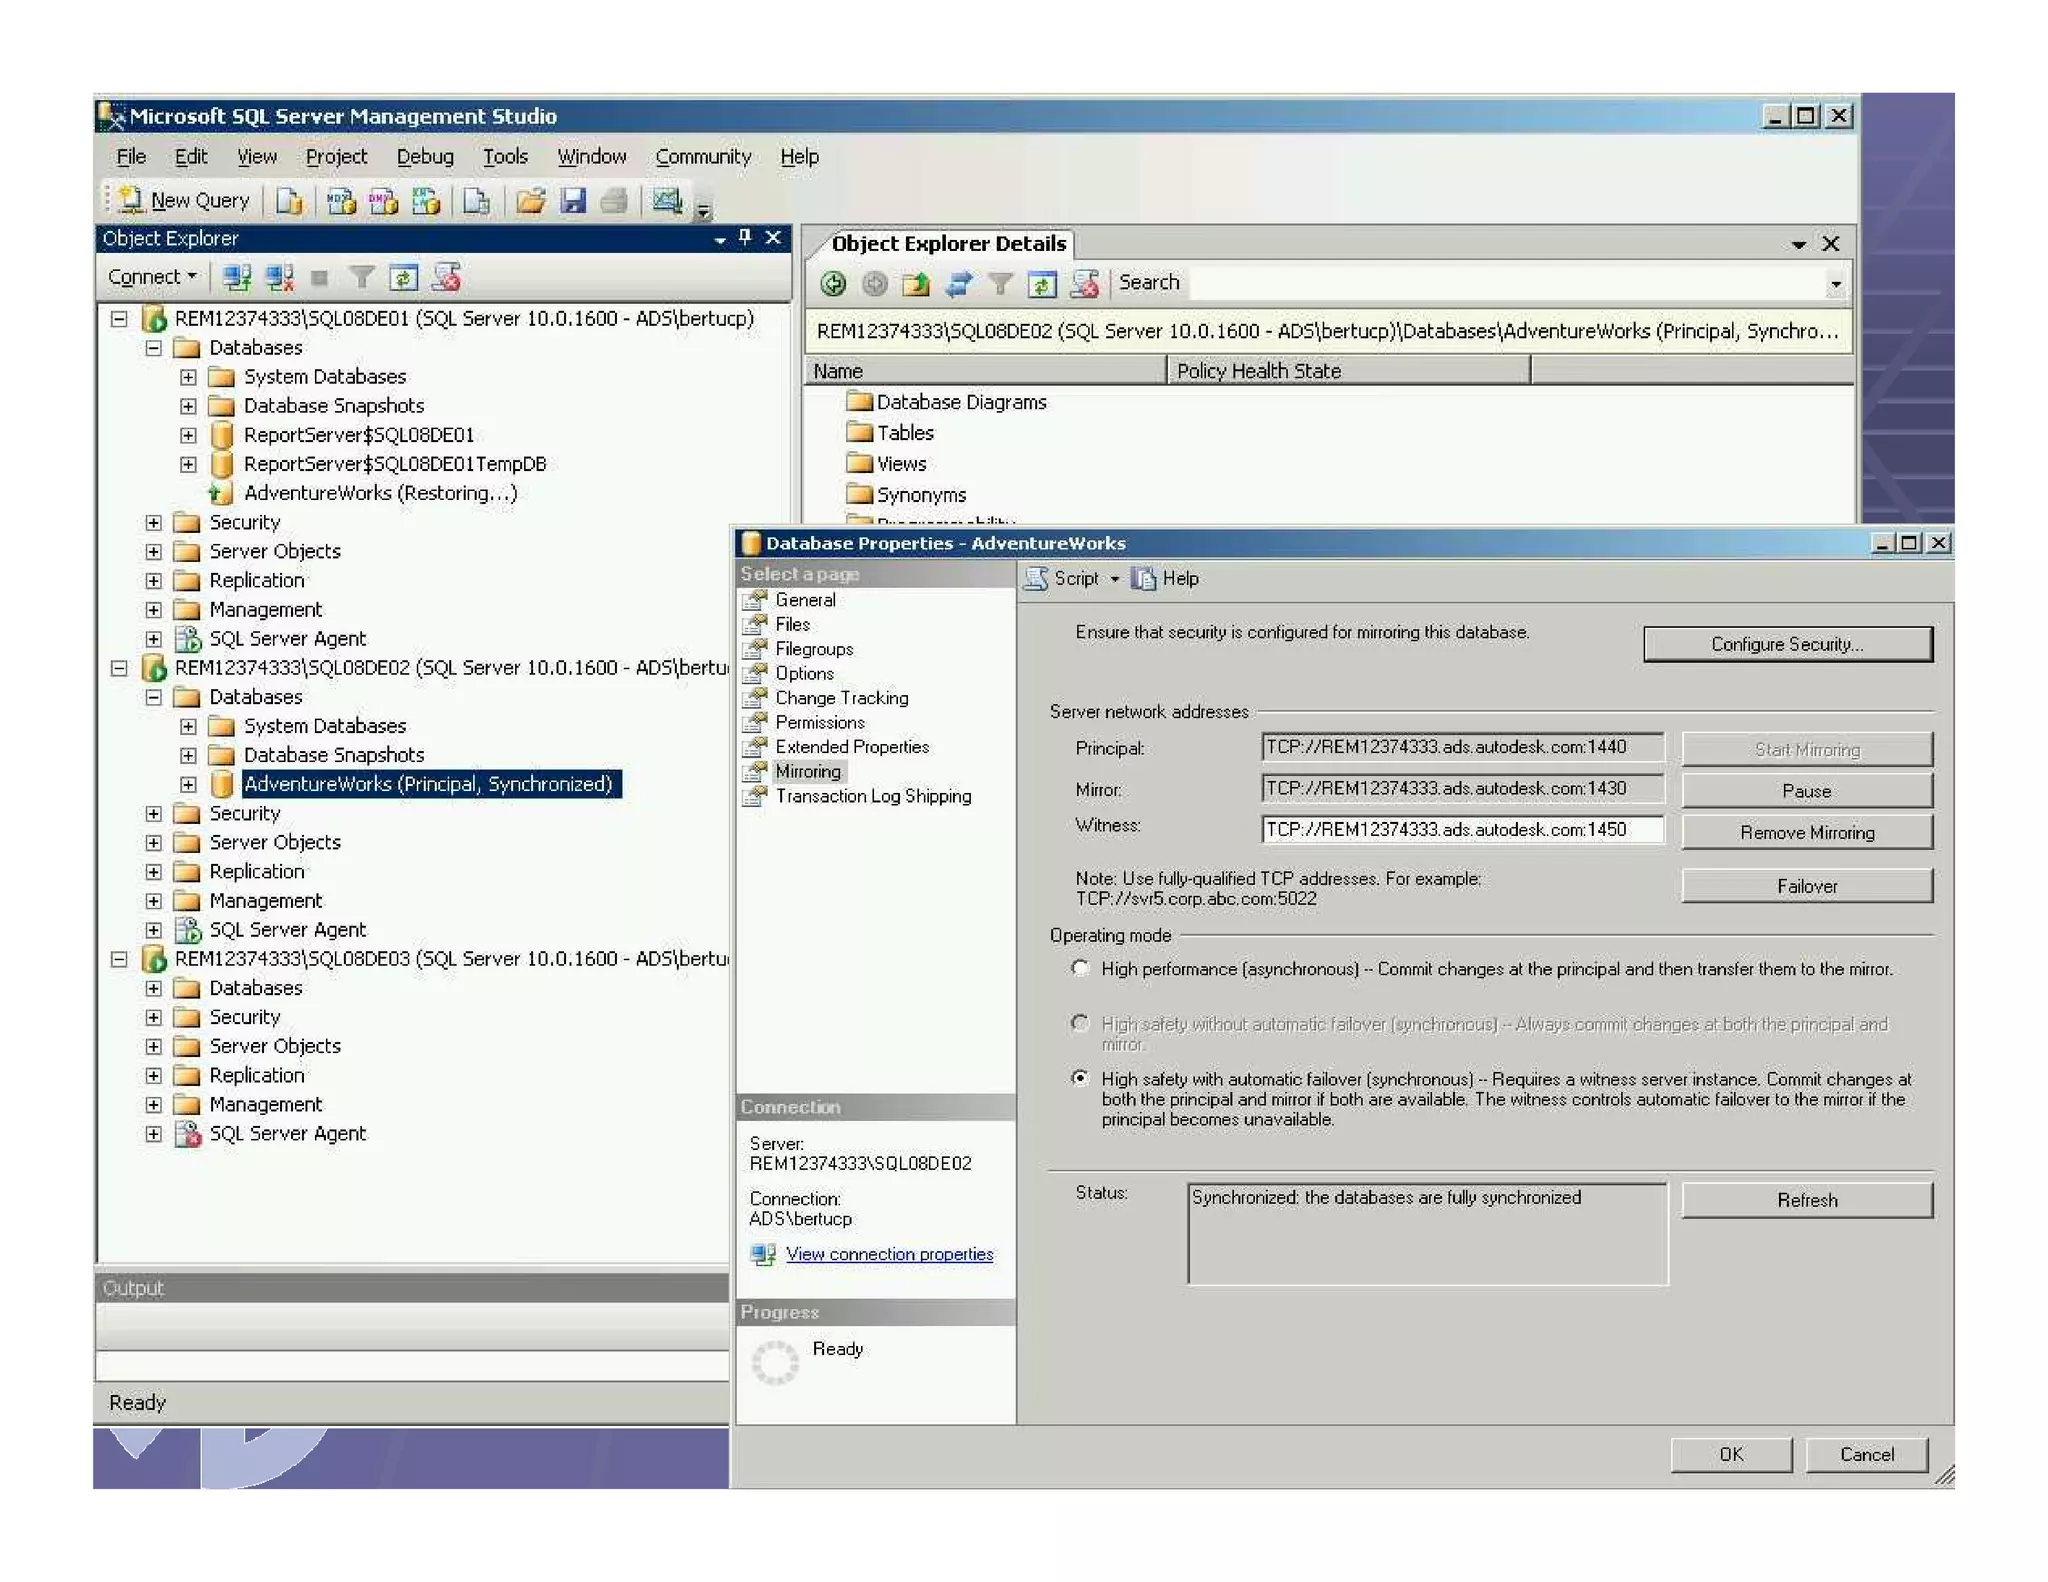Click the Remove Mirroring button

pyautogui.click(x=1806, y=832)
